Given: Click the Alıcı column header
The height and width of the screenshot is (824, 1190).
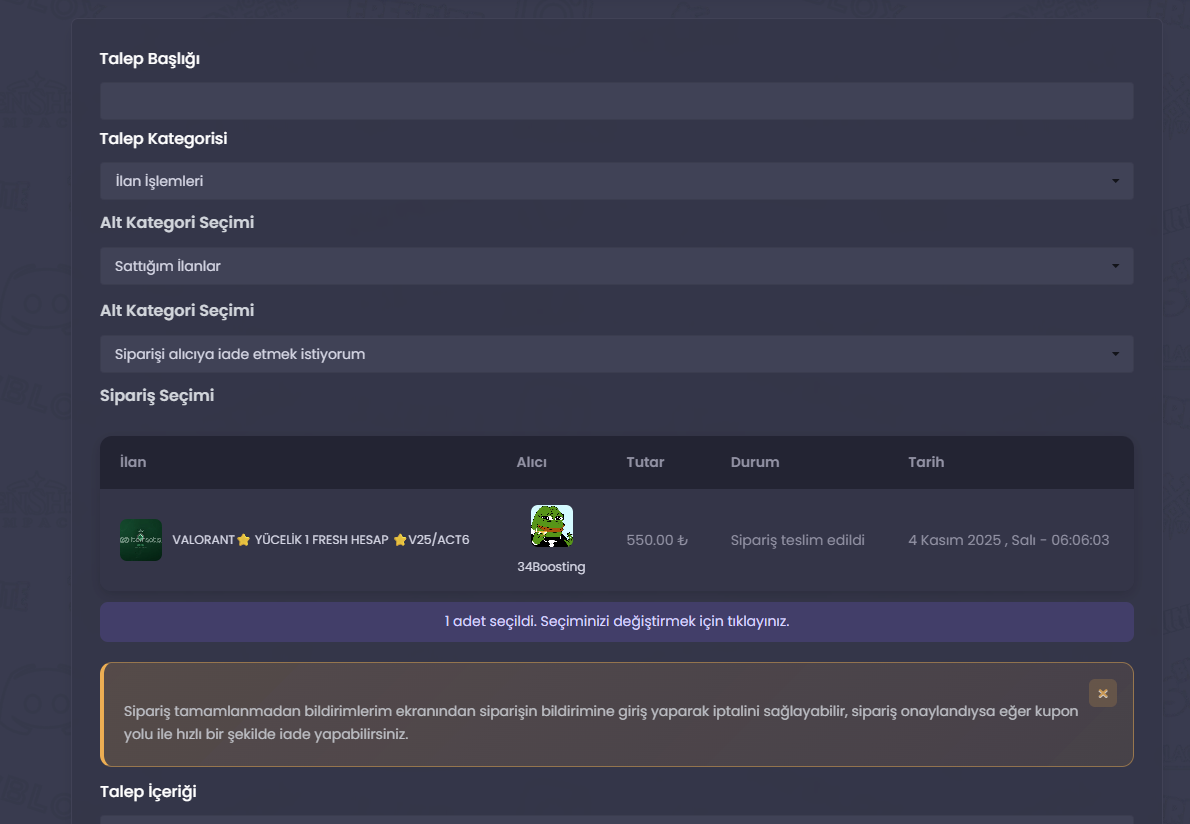Looking at the screenshot, I should 531,462.
